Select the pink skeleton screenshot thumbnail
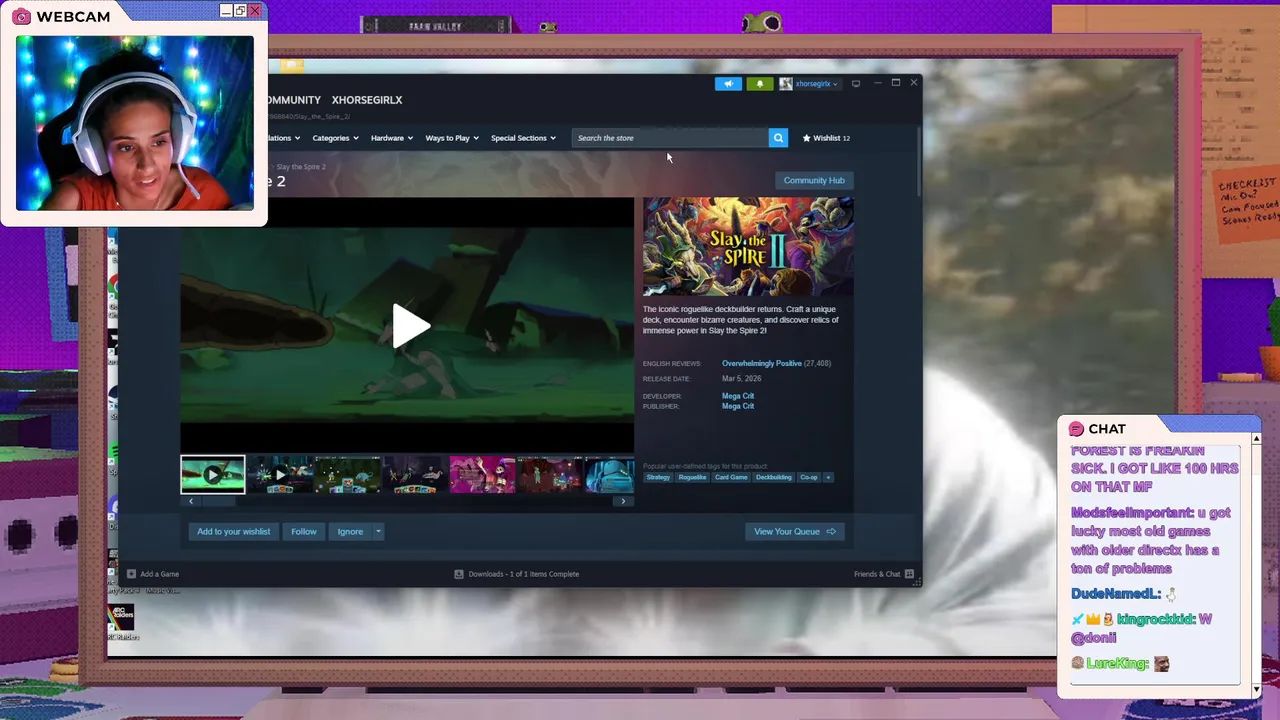This screenshot has height=720, width=1280. [482, 475]
